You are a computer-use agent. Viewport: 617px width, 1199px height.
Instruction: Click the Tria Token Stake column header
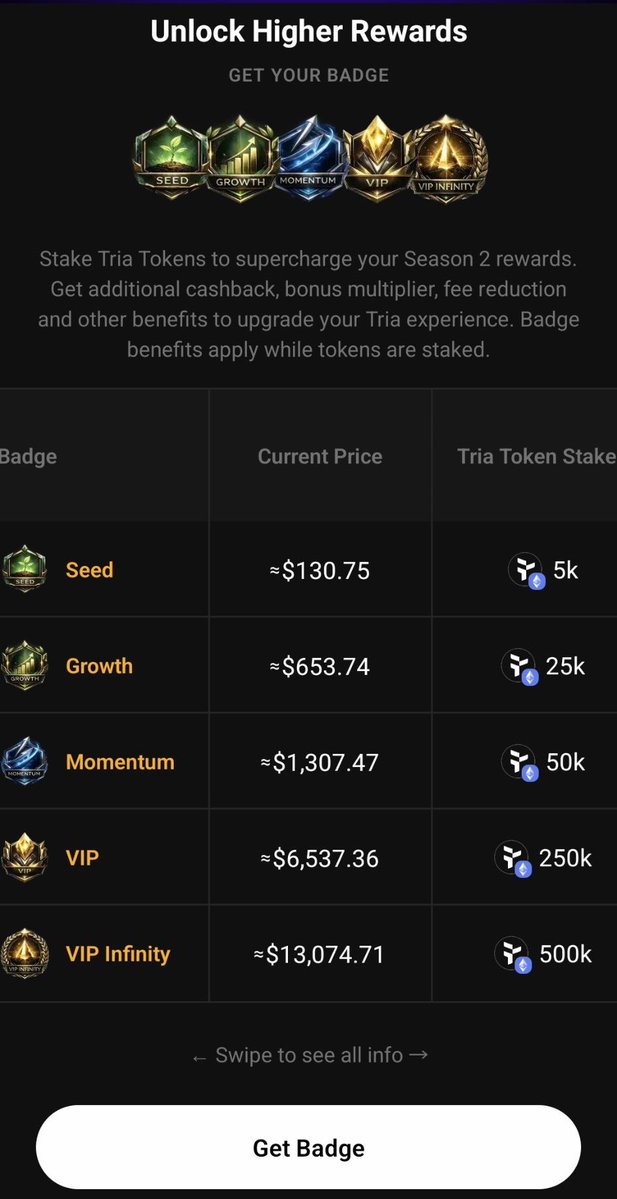point(536,457)
